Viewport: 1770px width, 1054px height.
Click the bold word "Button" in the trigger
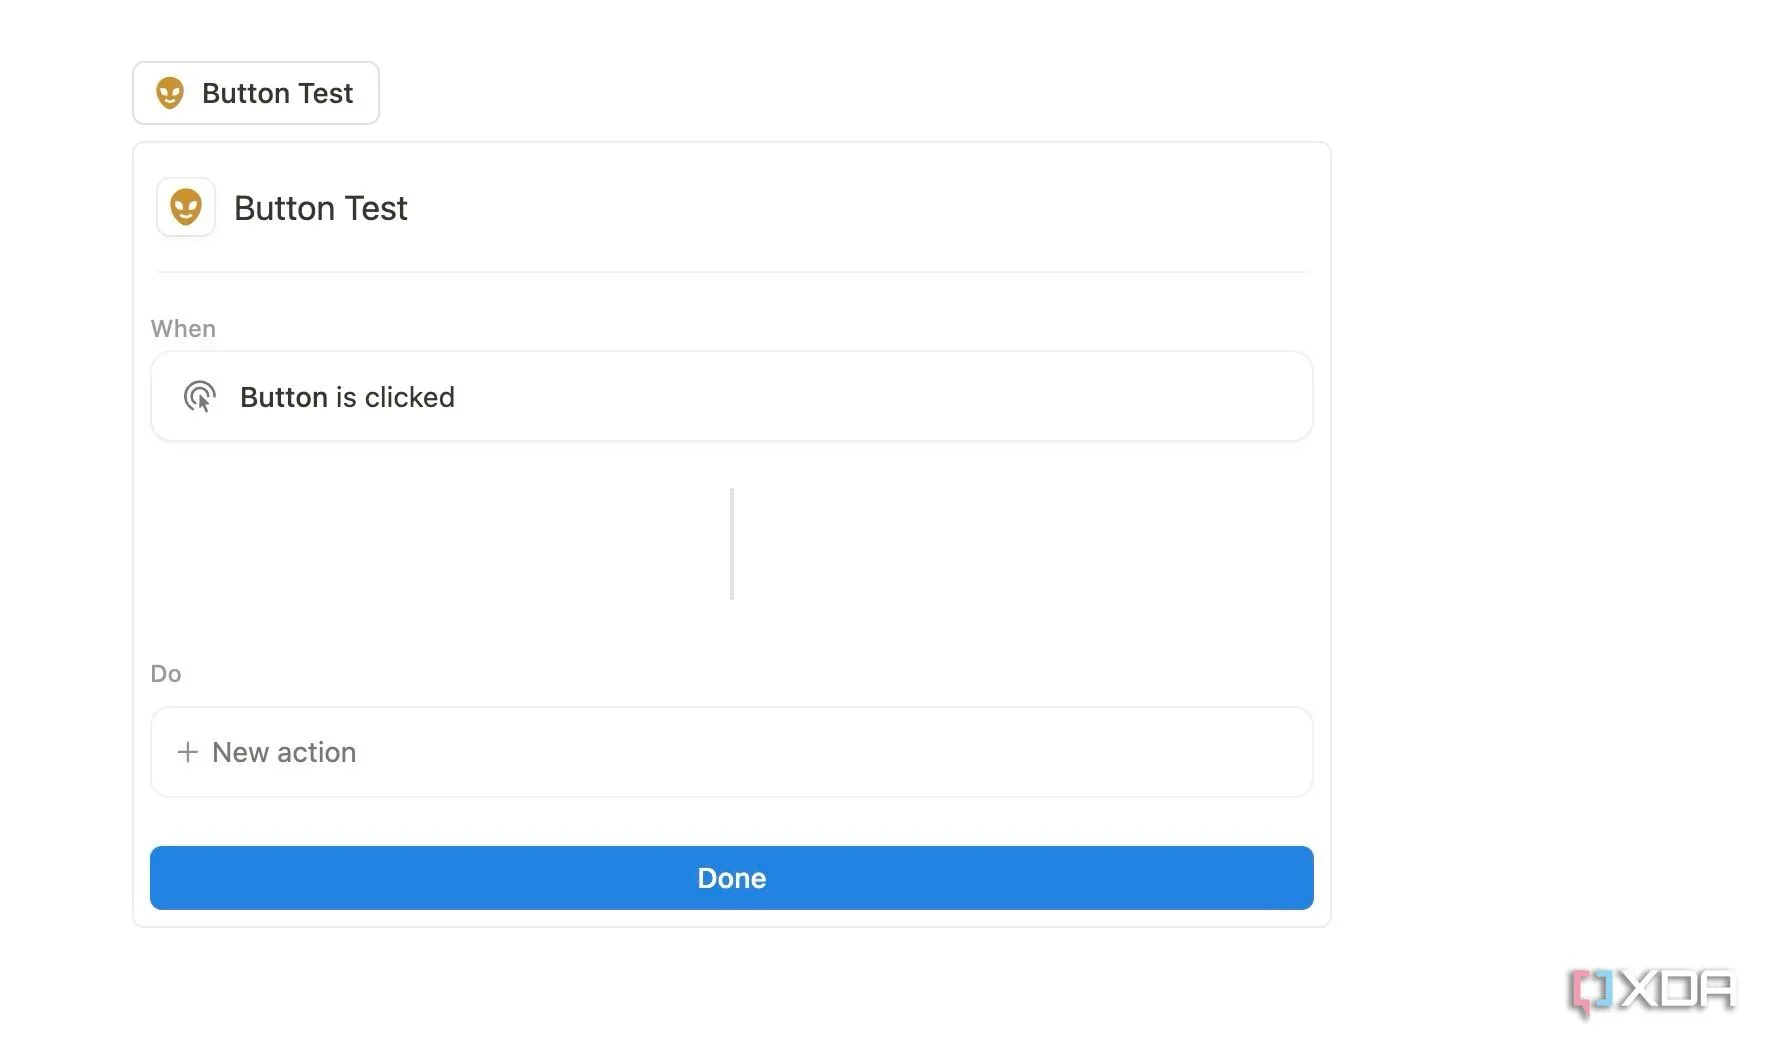coord(284,397)
